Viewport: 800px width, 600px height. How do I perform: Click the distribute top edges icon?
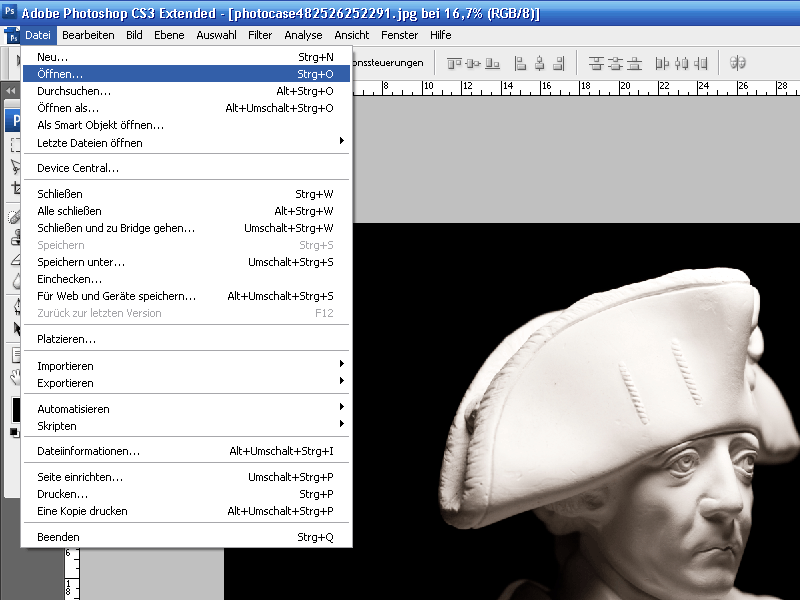click(x=596, y=63)
